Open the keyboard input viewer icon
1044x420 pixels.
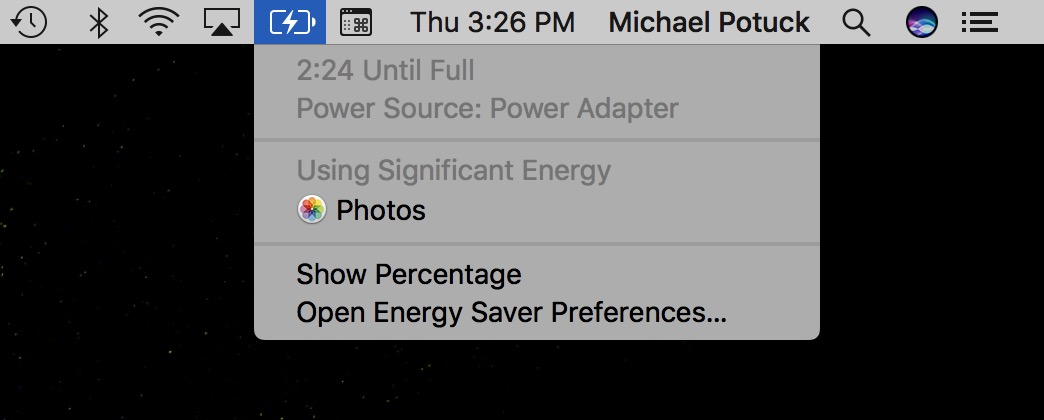[356, 22]
